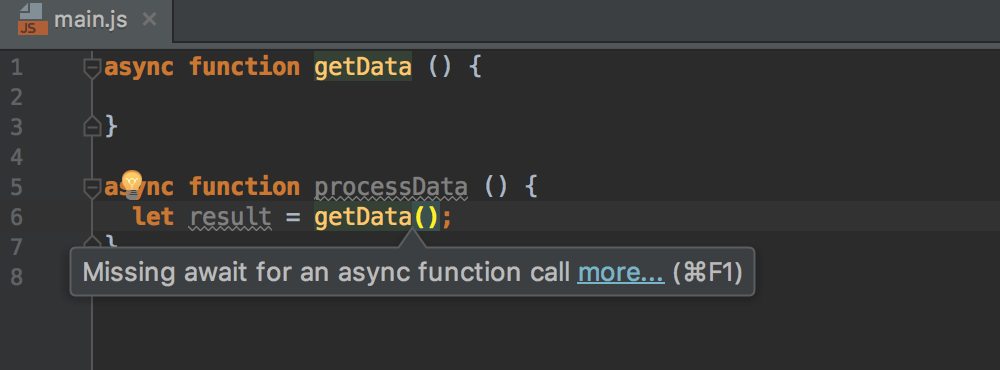
Task: Click the processData function name
Action: [x=391, y=187]
